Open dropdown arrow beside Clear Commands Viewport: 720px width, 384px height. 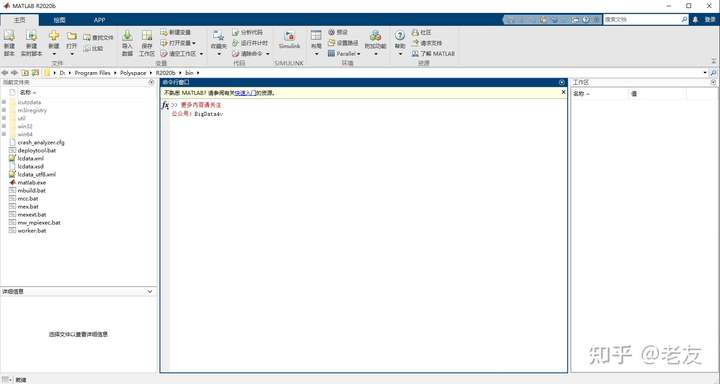(x=268, y=54)
